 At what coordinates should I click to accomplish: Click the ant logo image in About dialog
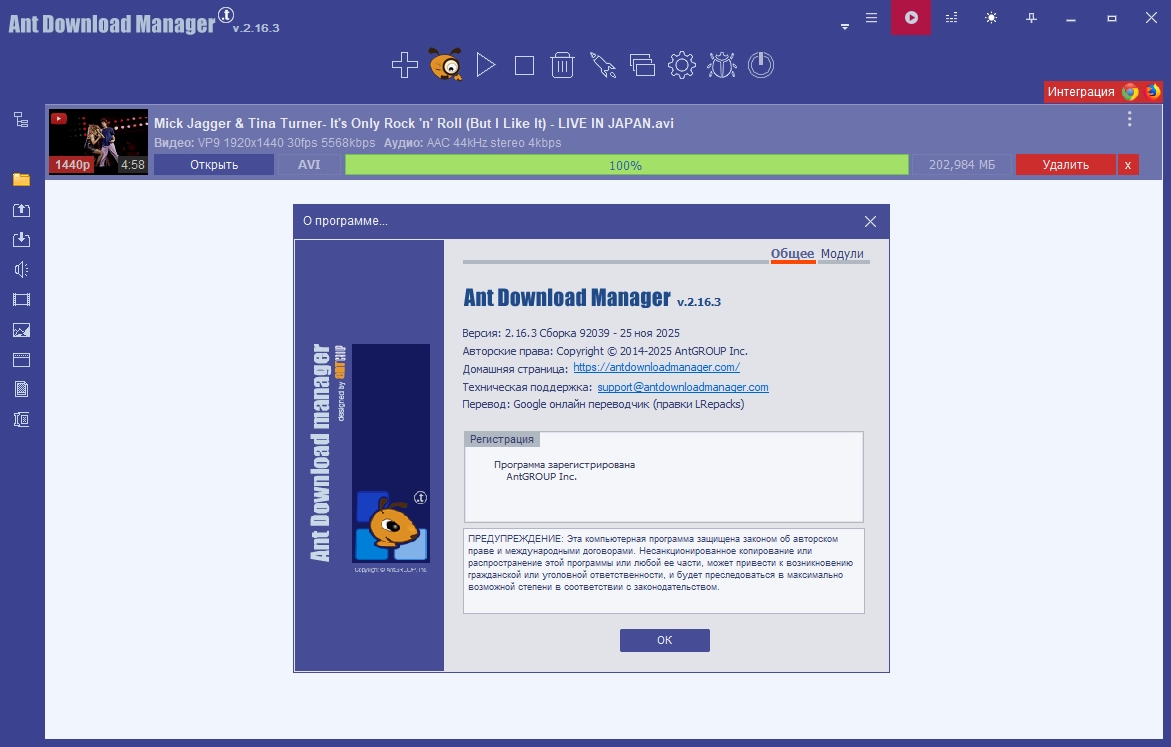click(x=391, y=453)
